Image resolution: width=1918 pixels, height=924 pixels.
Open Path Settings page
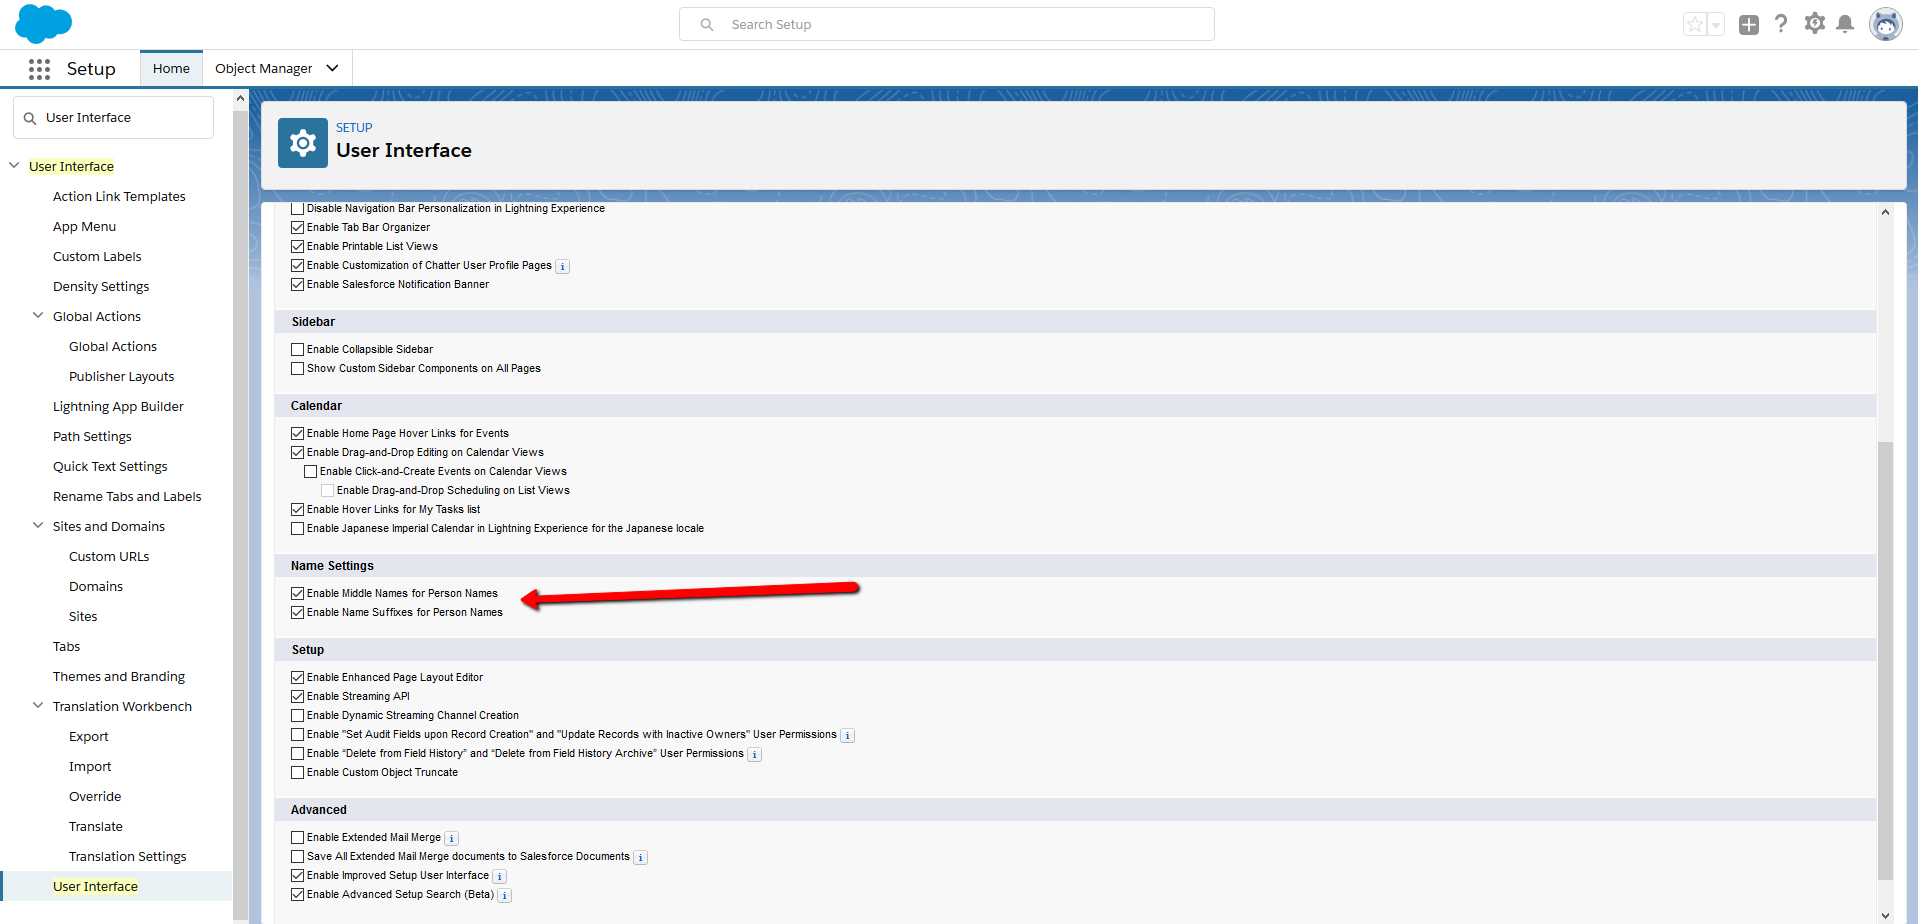click(92, 437)
